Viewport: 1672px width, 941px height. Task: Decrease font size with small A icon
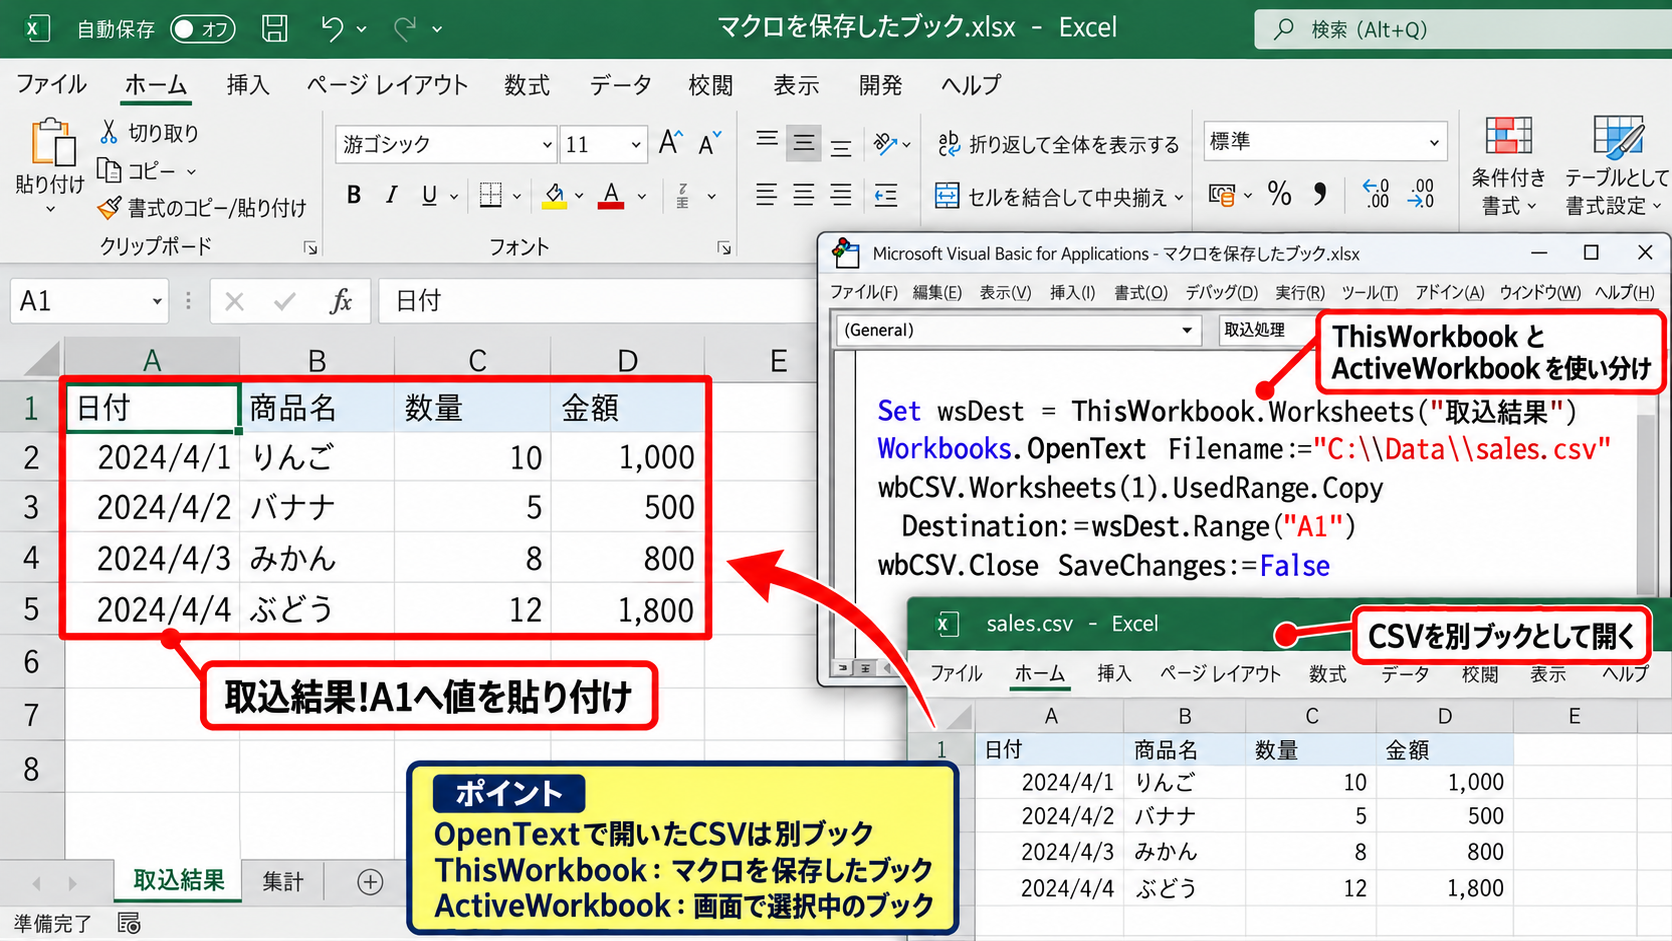[709, 143]
